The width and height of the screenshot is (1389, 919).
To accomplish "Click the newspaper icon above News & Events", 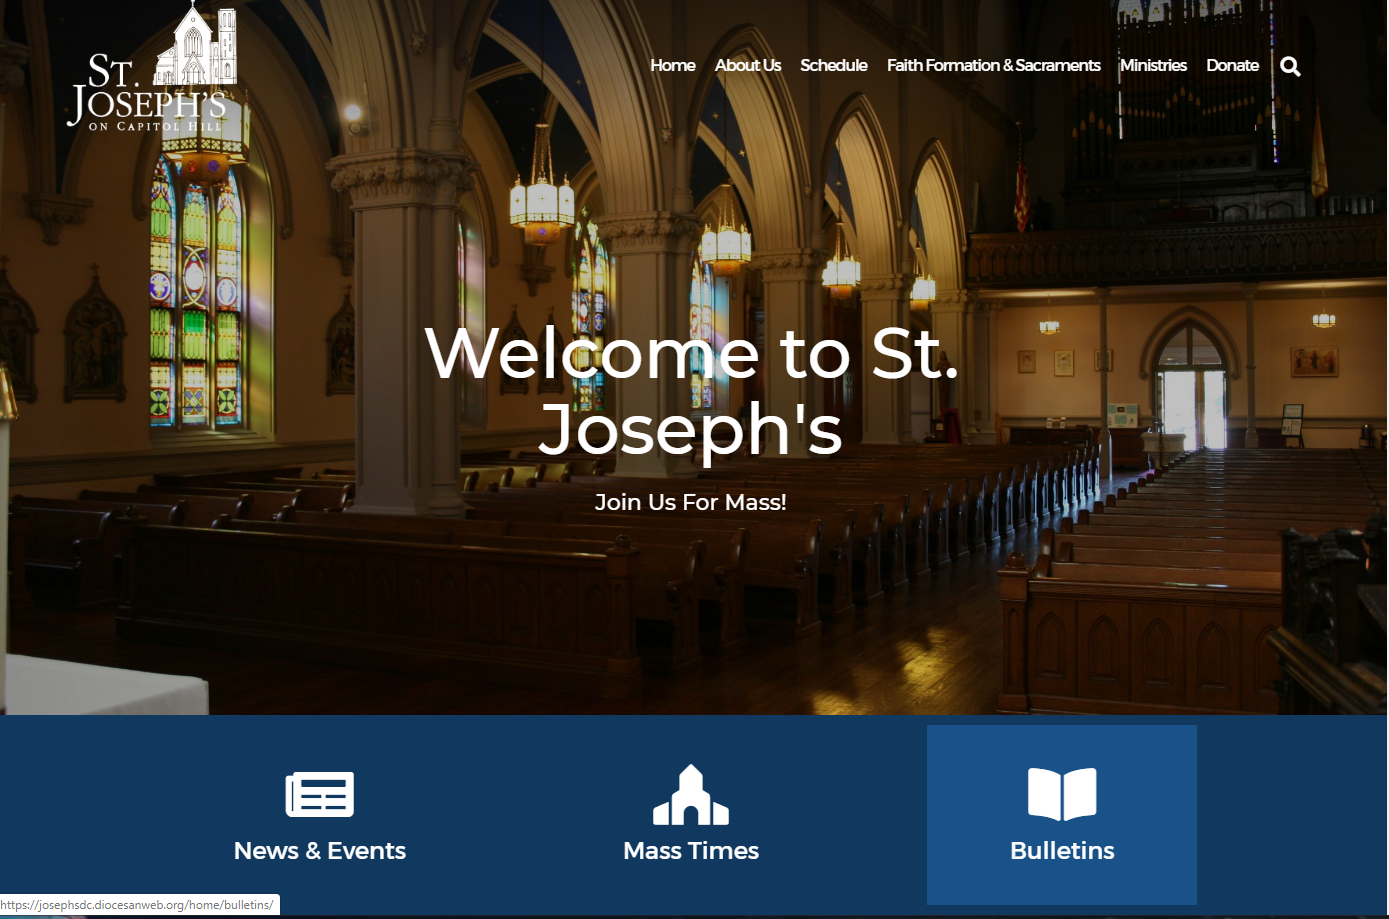I will (320, 795).
